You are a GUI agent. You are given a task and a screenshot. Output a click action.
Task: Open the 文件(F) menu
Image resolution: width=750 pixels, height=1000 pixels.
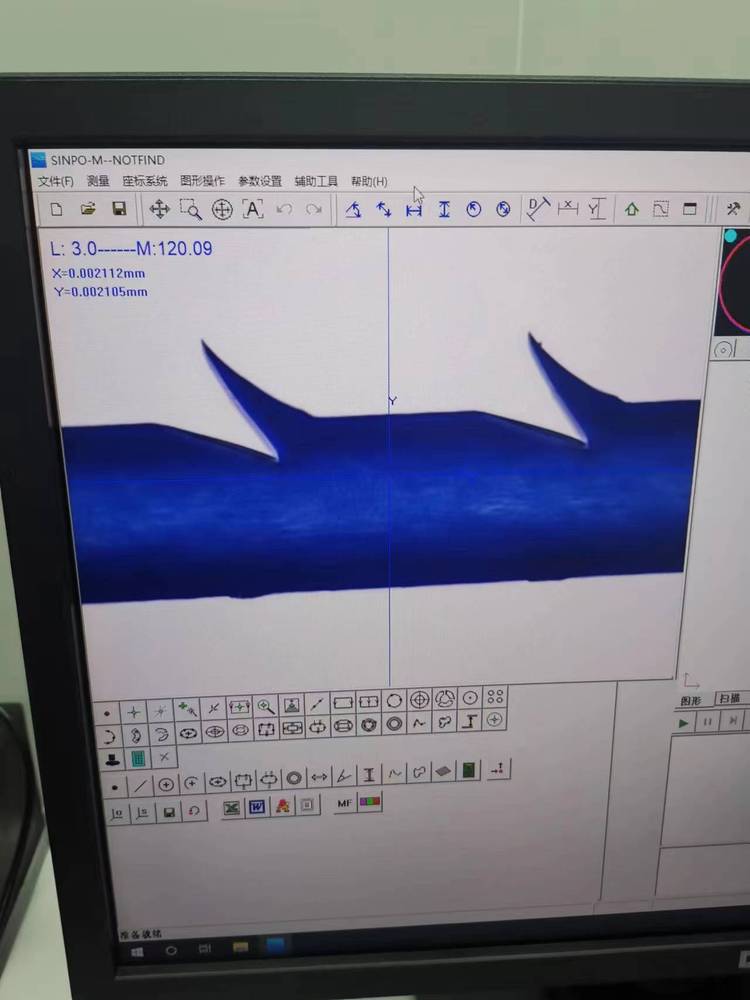[x=55, y=182]
